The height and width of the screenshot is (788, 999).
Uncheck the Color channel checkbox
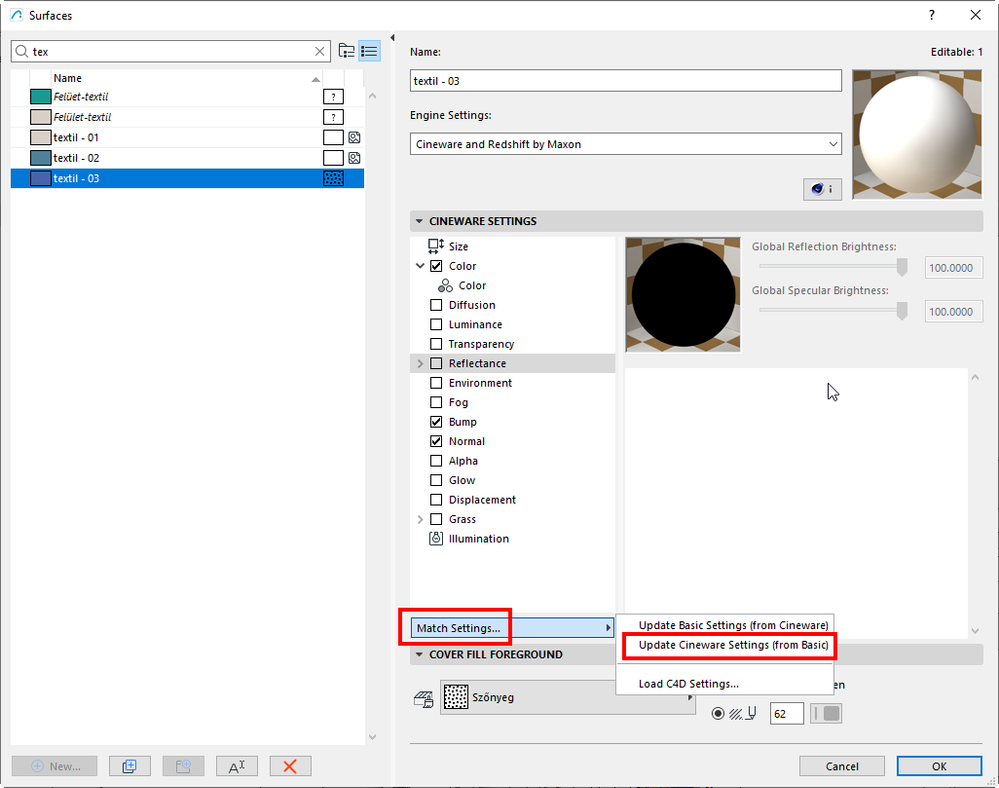[x=436, y=266]
